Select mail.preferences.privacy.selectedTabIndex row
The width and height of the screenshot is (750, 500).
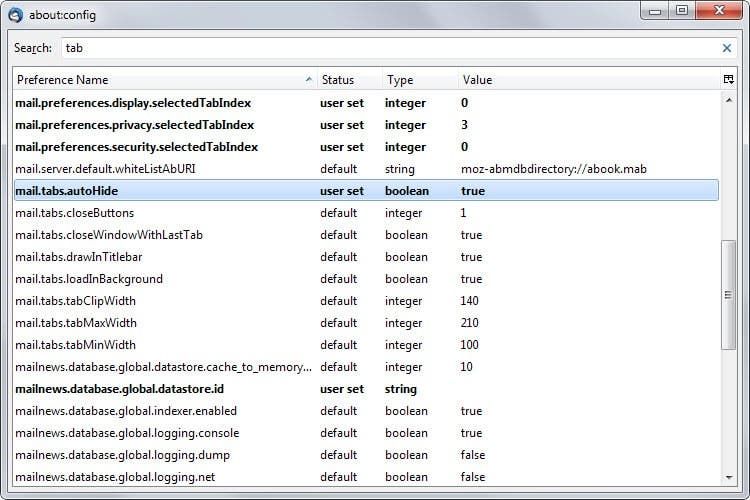(366, 125)
